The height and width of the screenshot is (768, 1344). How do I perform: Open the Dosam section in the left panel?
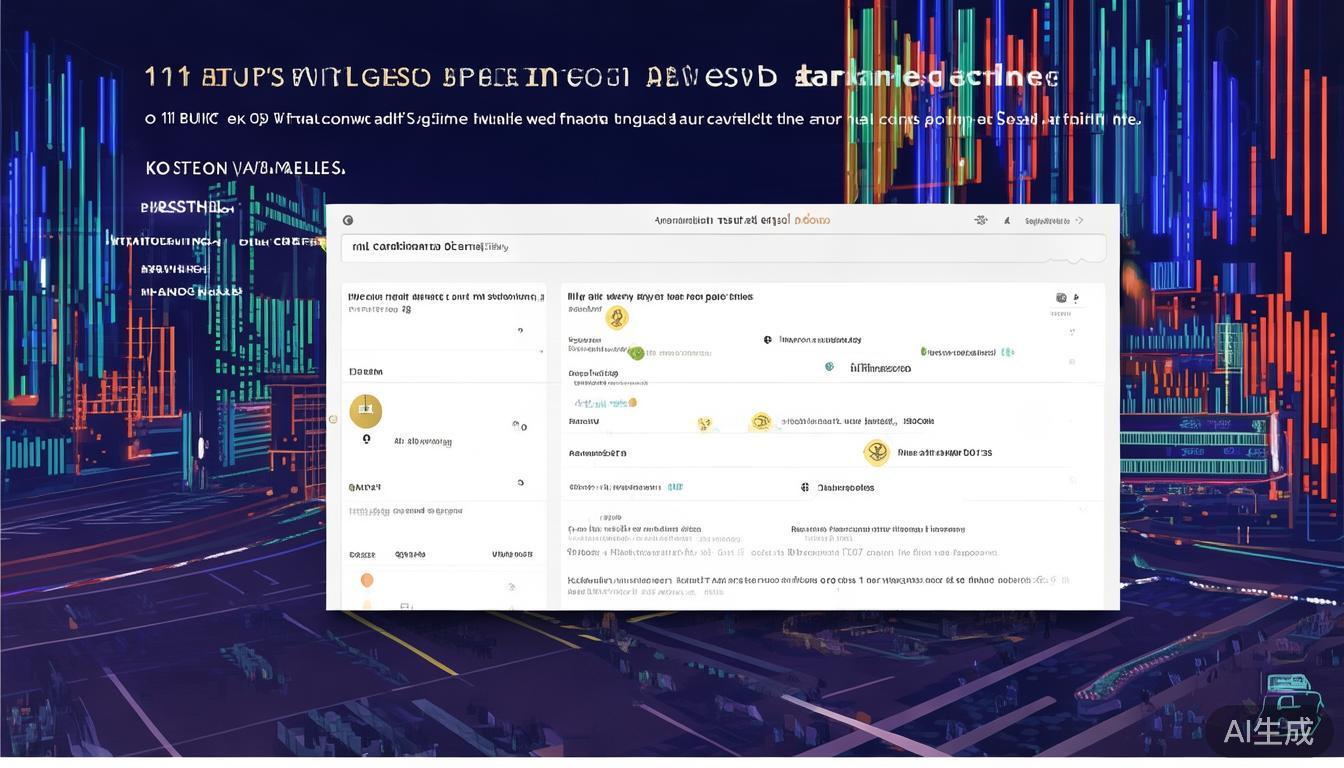pos(366,371)
